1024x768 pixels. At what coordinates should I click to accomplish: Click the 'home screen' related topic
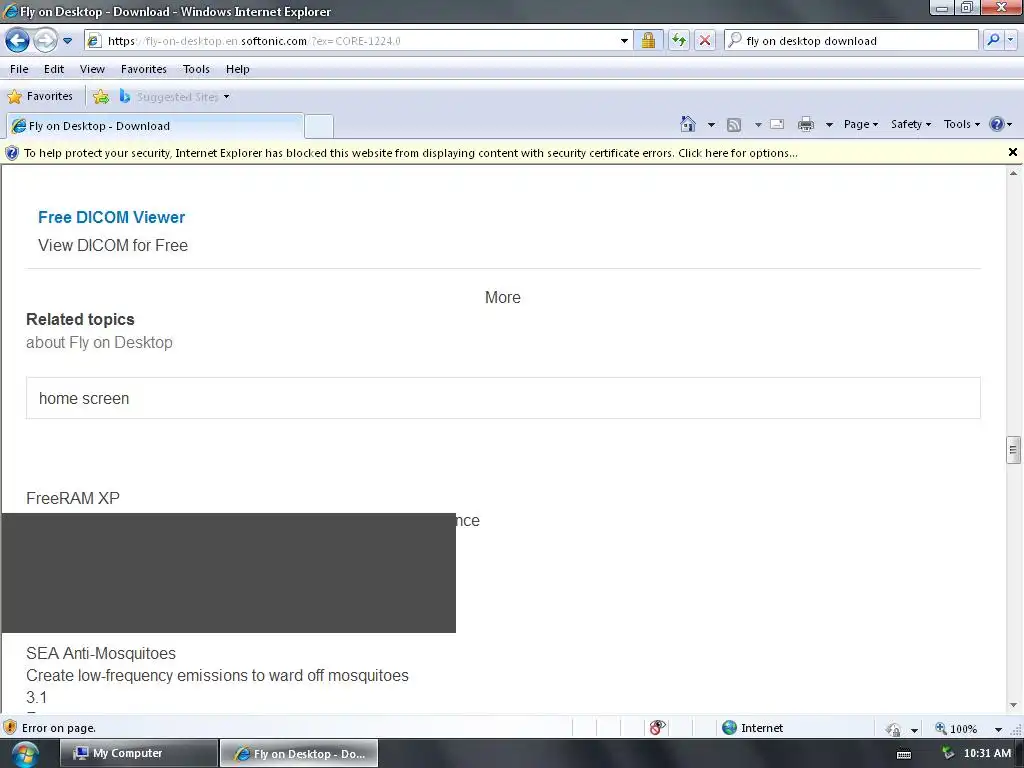coord(503,398)
